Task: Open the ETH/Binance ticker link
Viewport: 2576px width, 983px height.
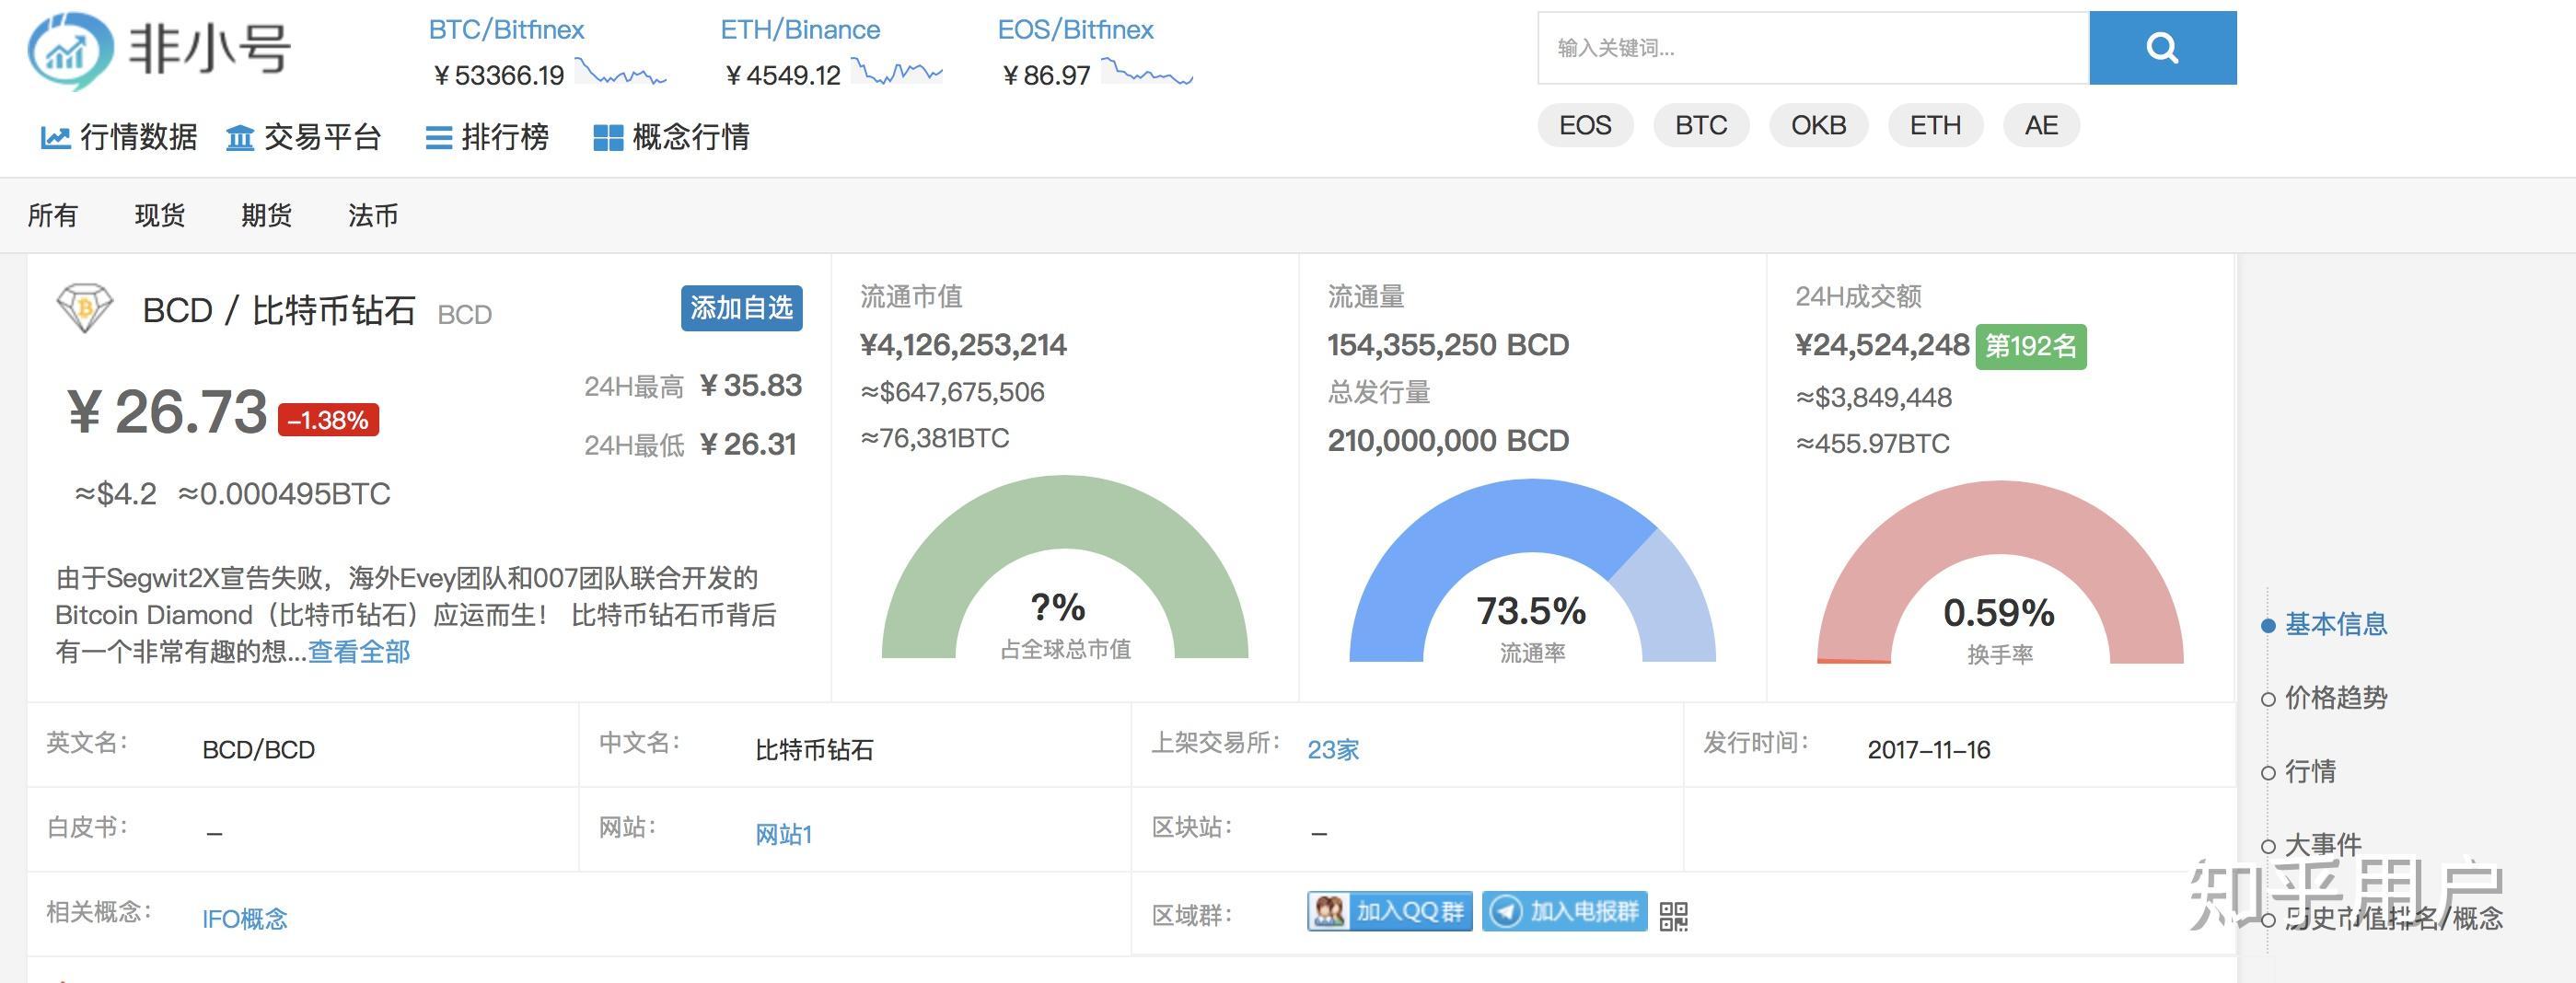Action: coord(800,30)
